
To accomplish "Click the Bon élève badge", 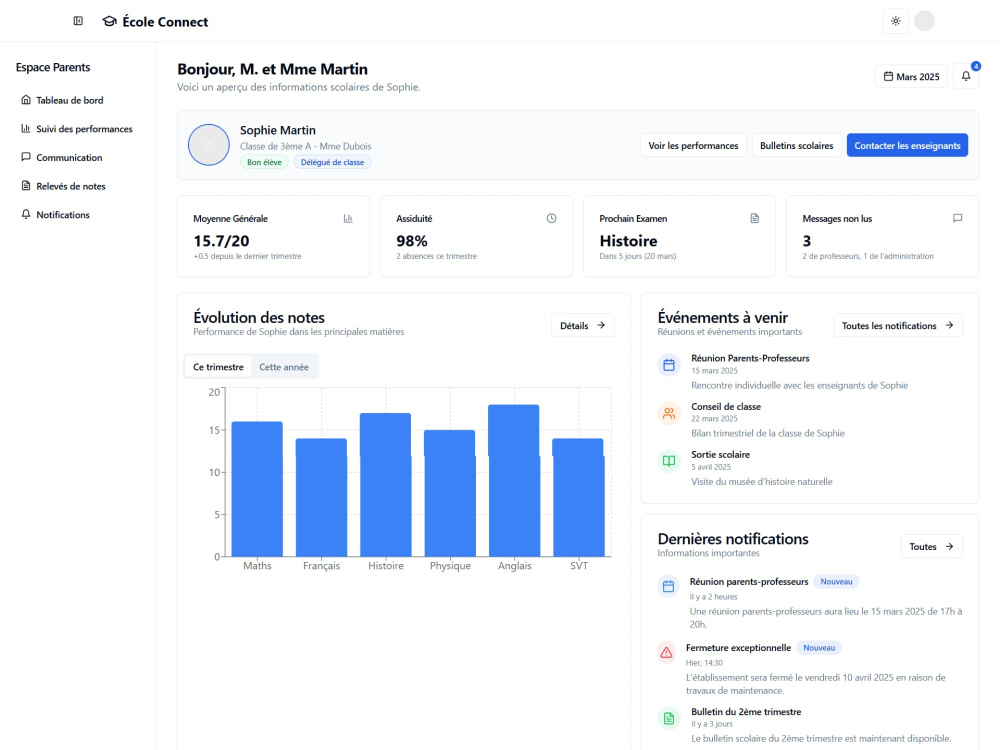I will [x=264, y=162].
